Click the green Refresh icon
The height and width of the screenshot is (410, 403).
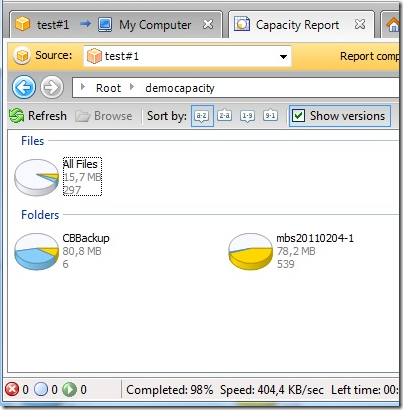[16, 116]
